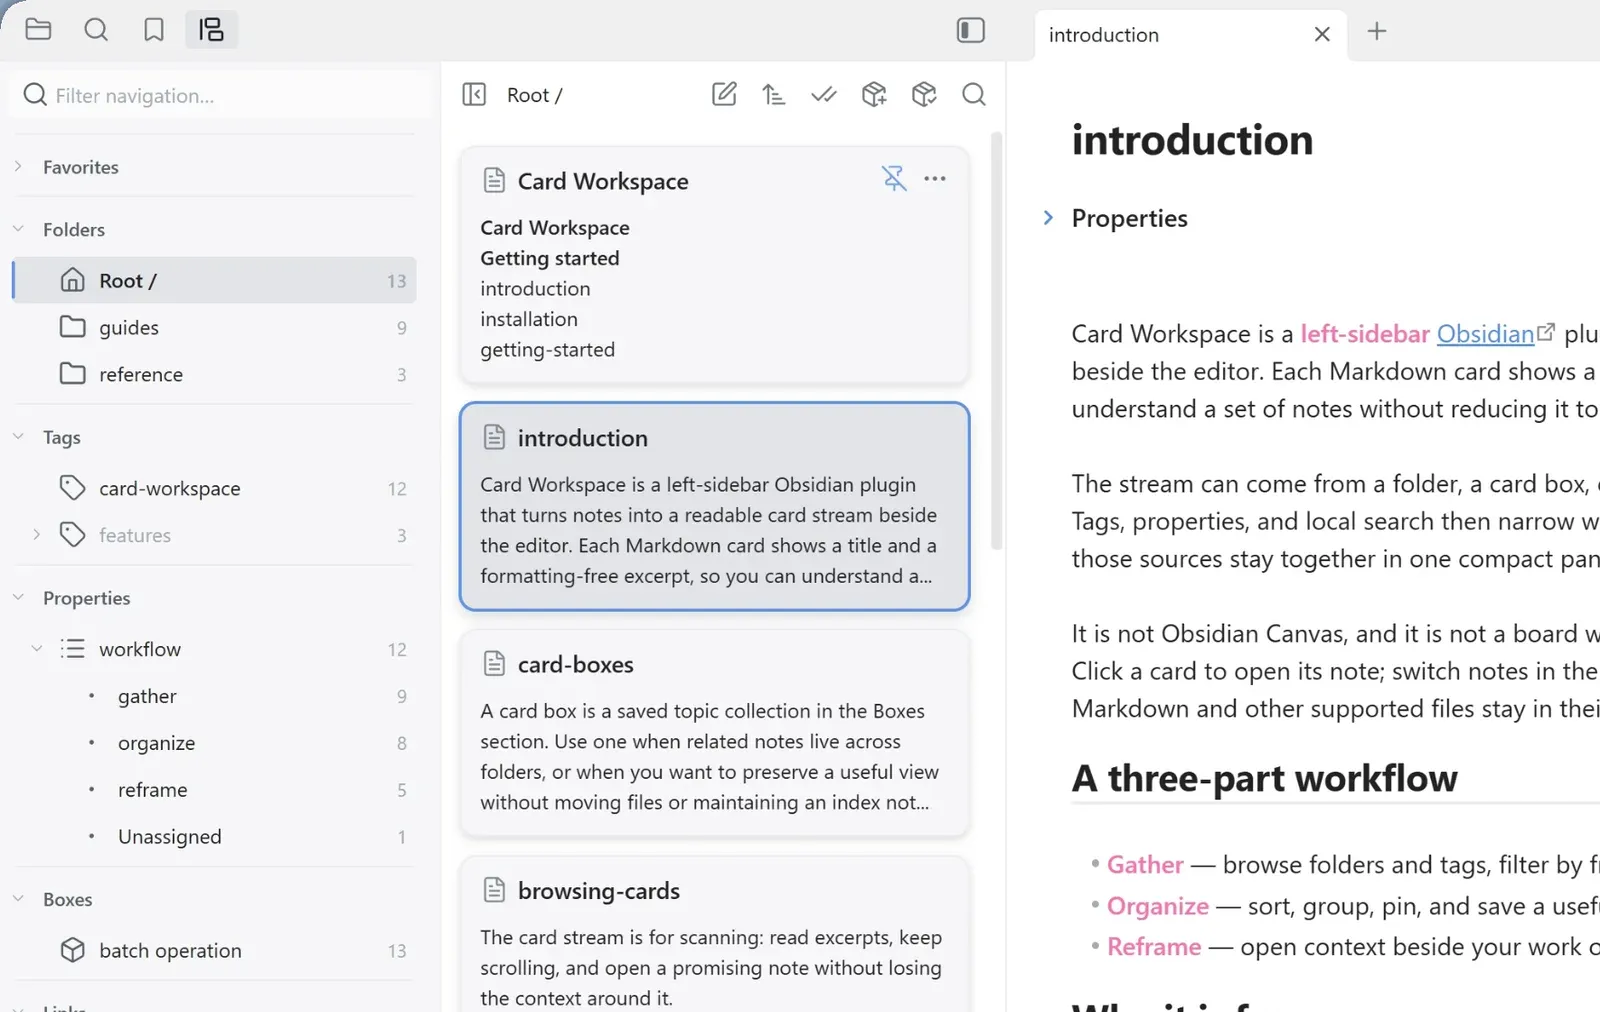Screen dimensions: 1600x1012
Task: Open the search icon in the top ribbon
Action: (96, 30)
